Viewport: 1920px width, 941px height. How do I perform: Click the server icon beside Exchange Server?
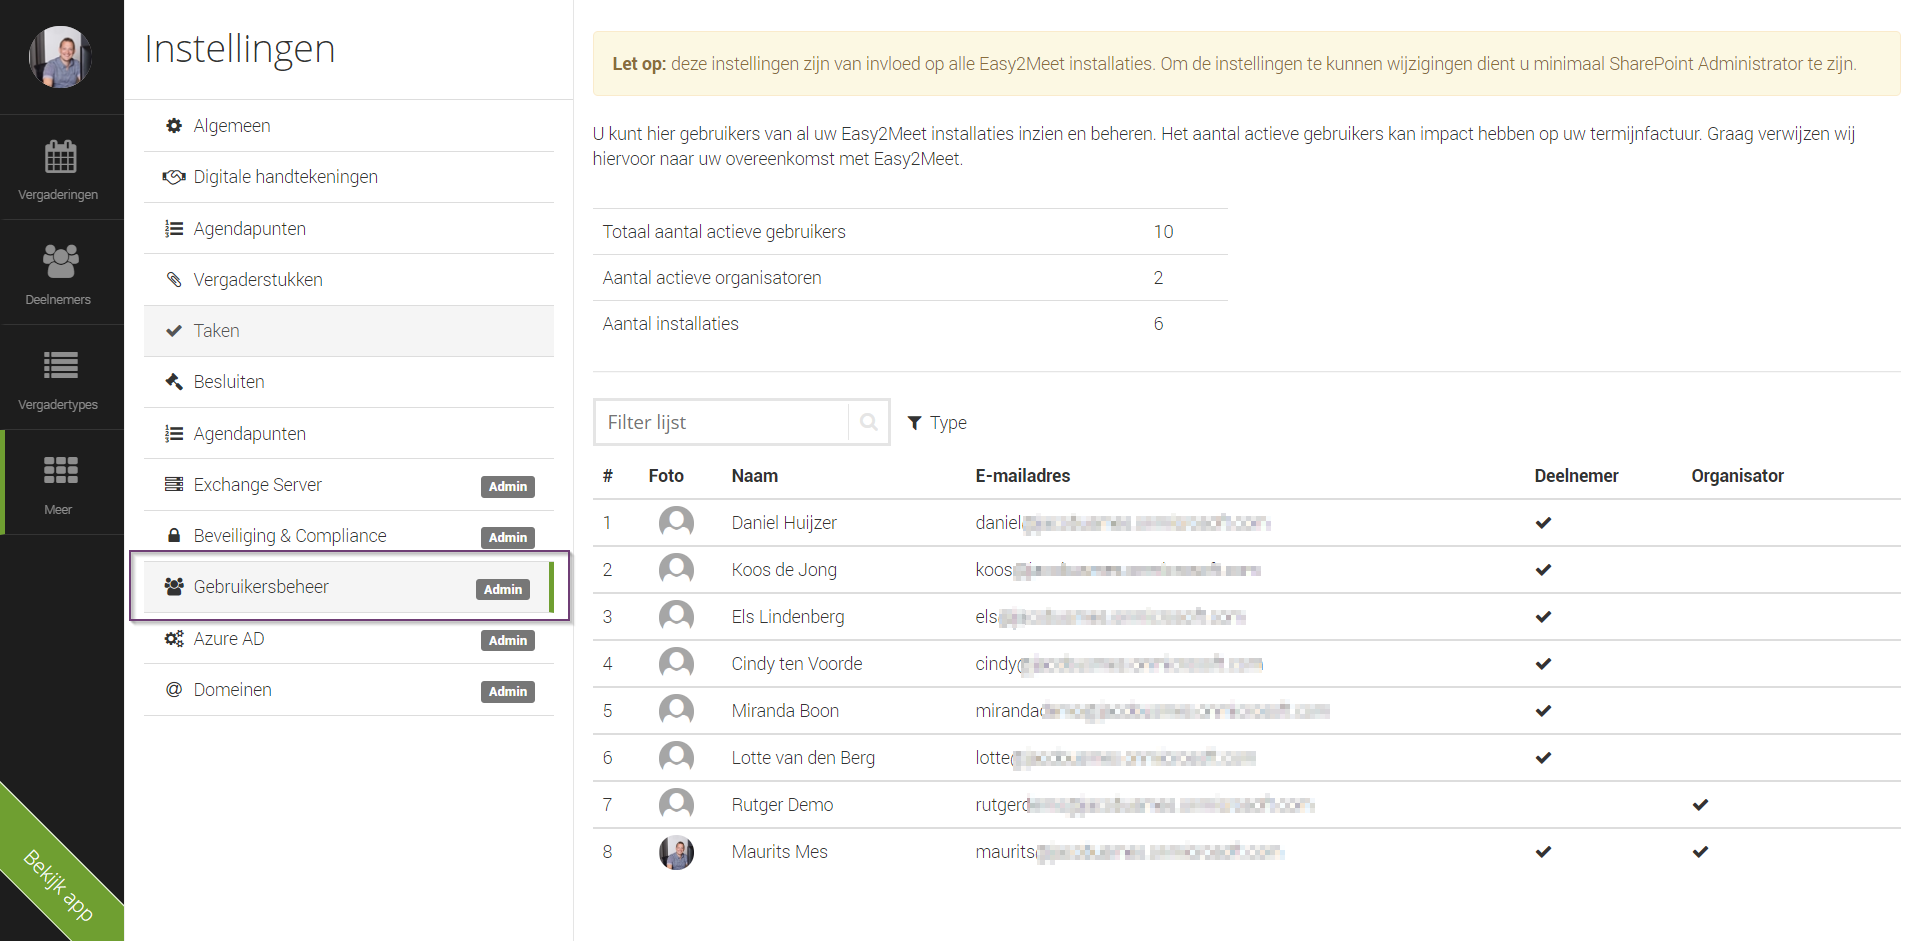click(x=174, y=484)
